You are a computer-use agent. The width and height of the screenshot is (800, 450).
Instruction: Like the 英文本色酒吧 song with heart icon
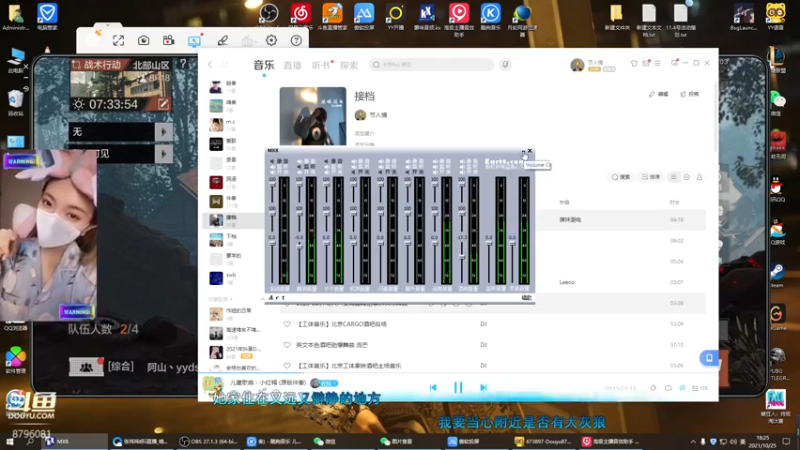[x=287, y=345]
